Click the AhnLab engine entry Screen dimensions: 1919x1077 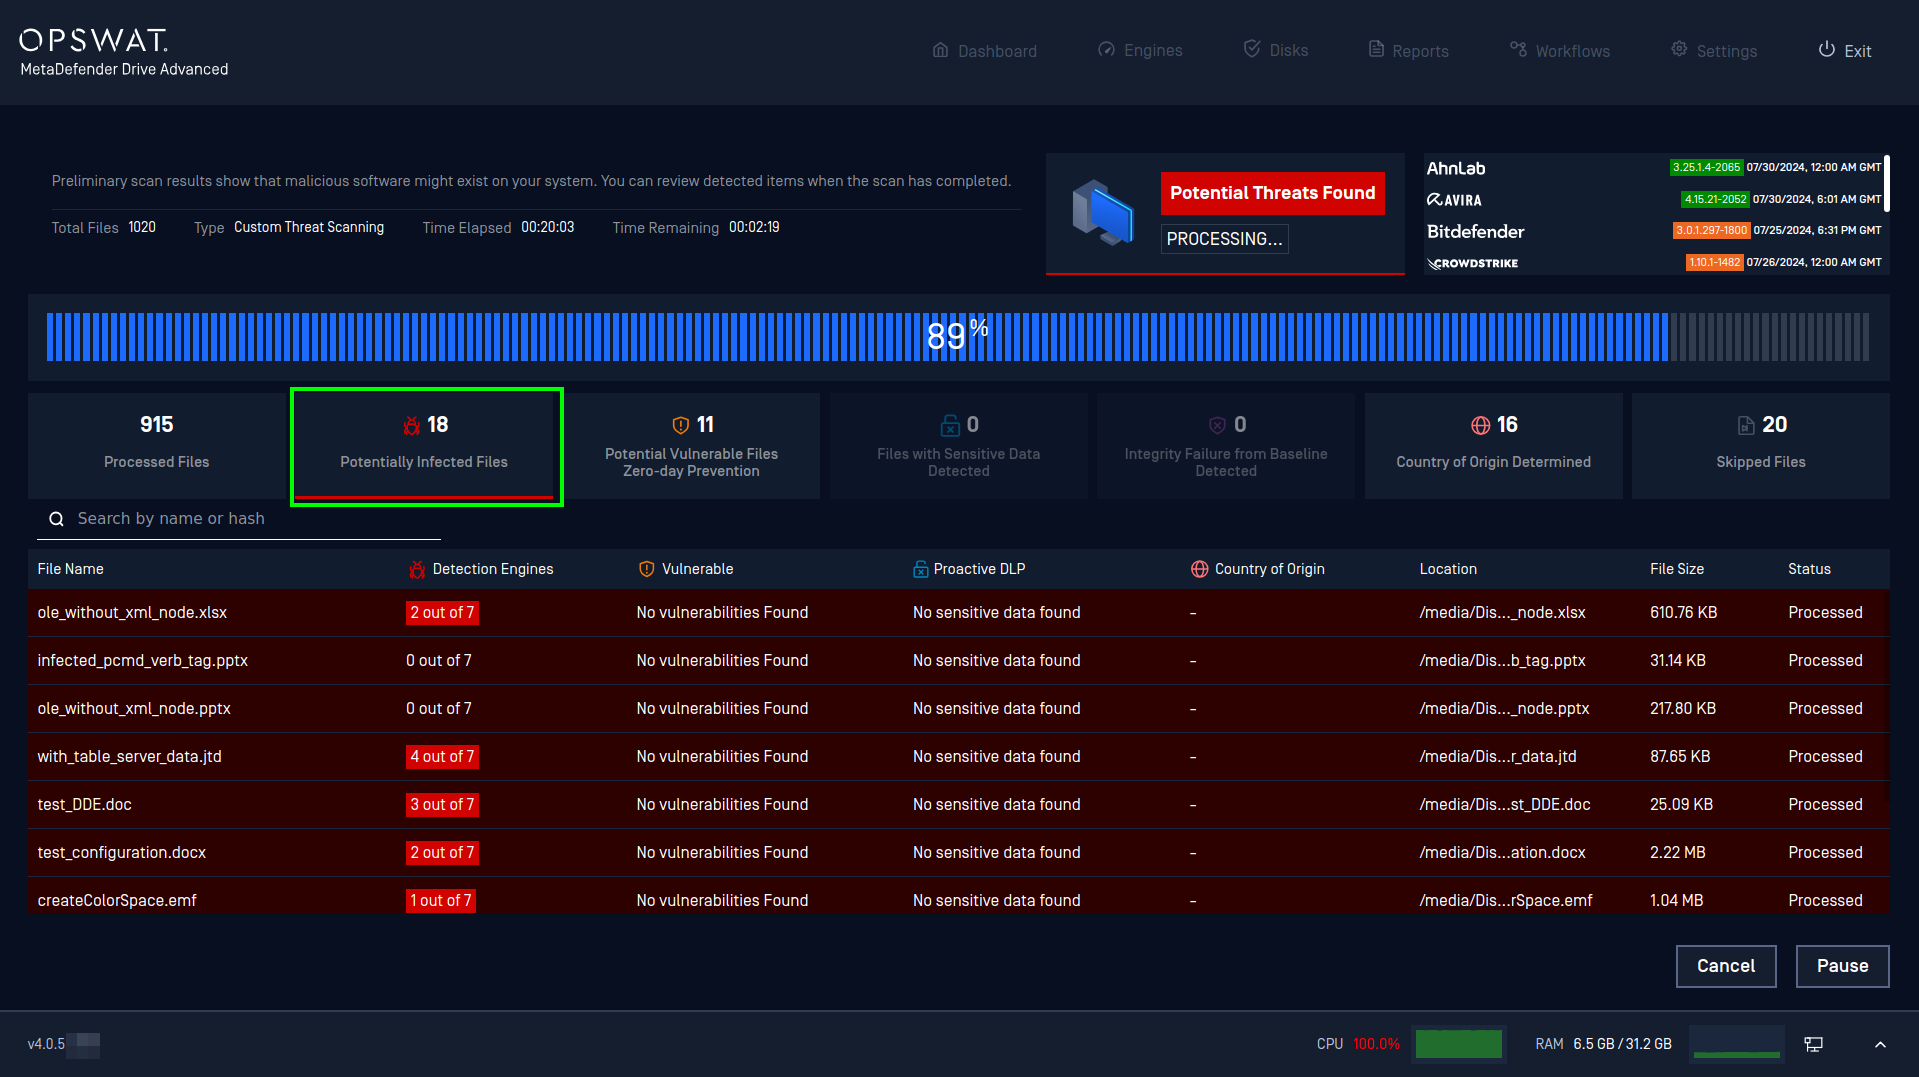click(x=1654, y=168)
